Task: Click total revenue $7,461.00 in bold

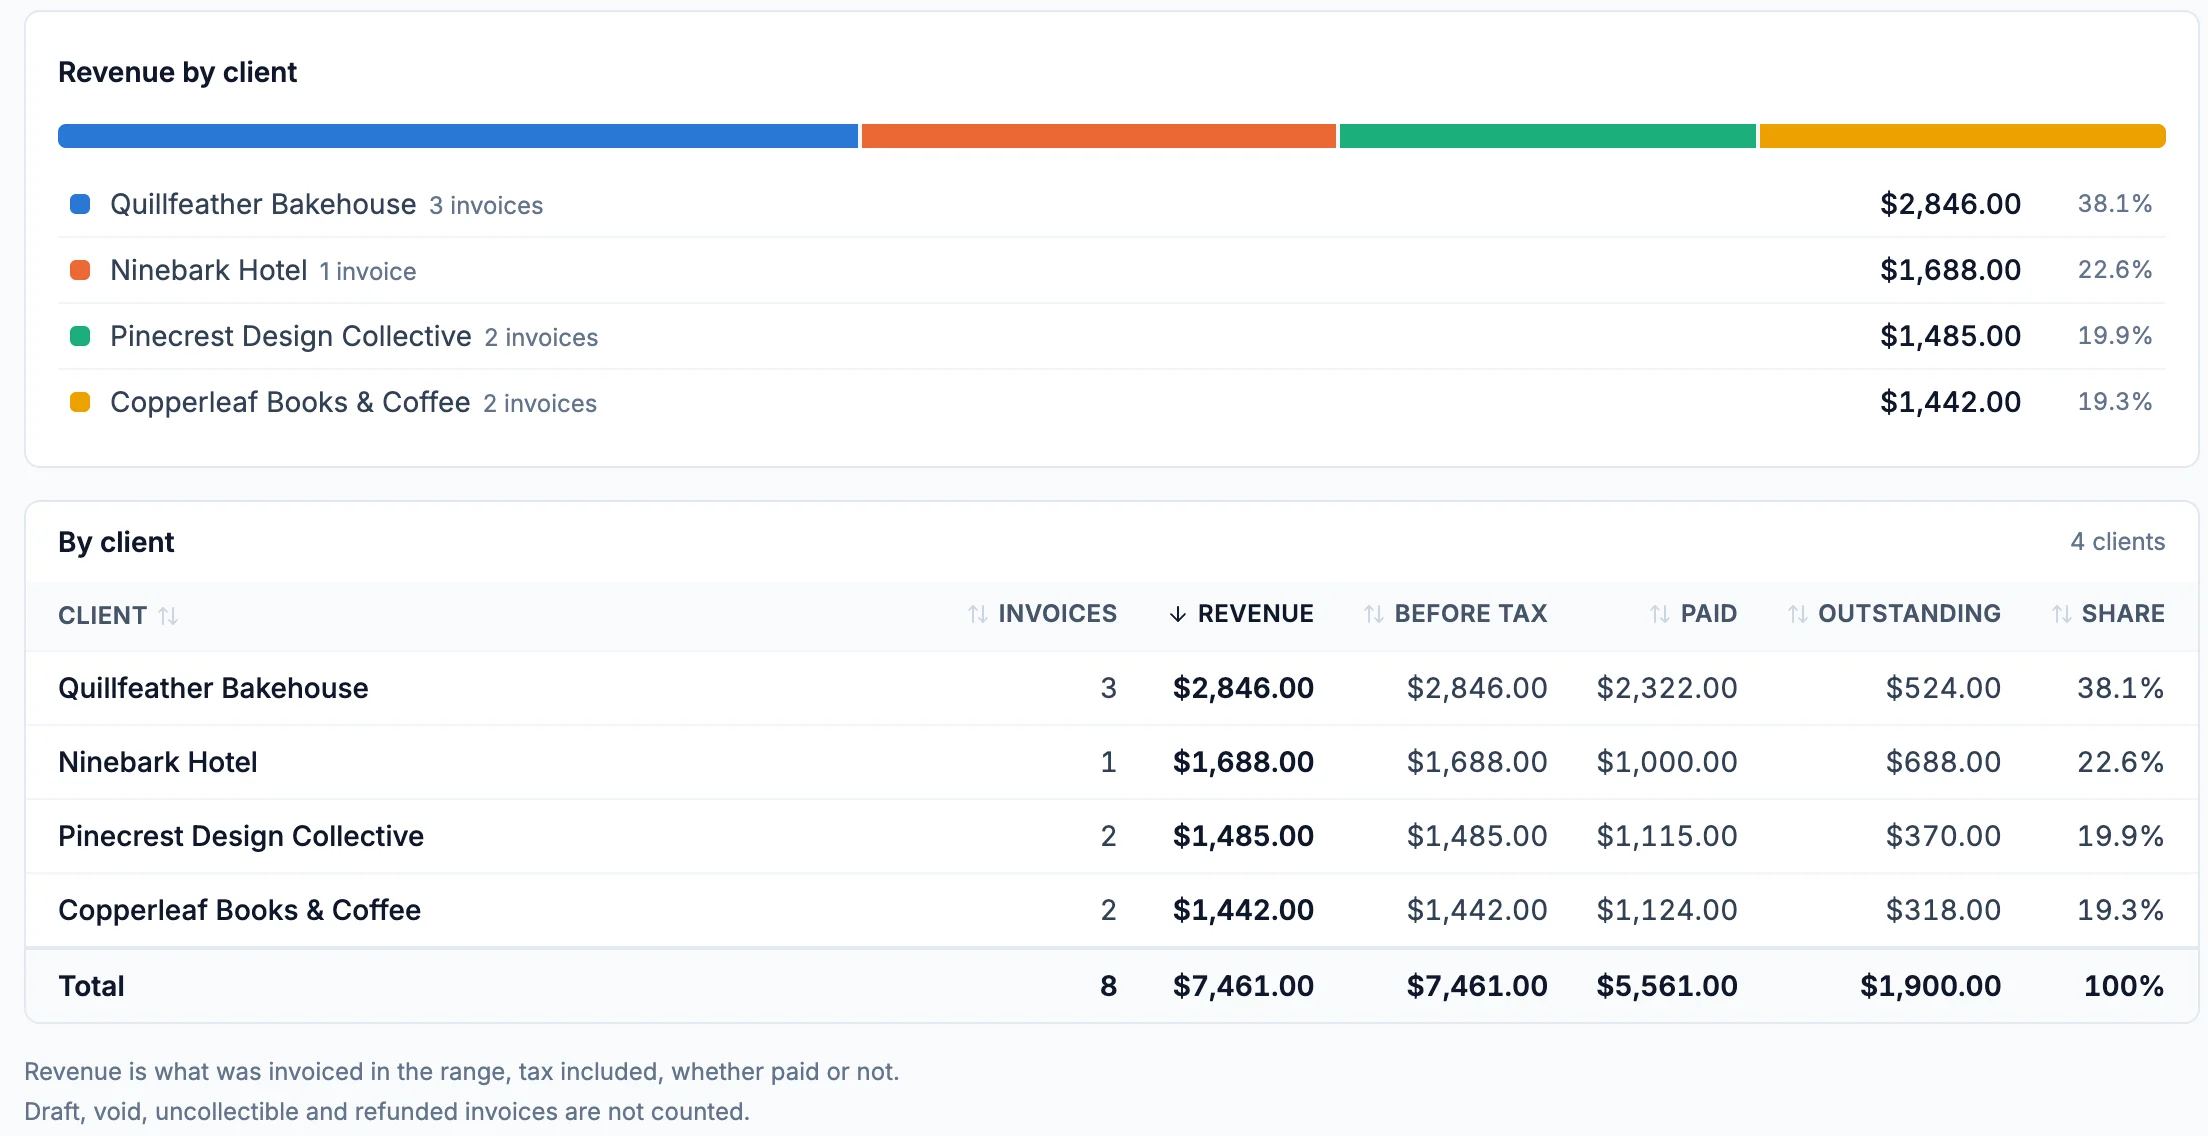Action: click(x=1243, y=986)
